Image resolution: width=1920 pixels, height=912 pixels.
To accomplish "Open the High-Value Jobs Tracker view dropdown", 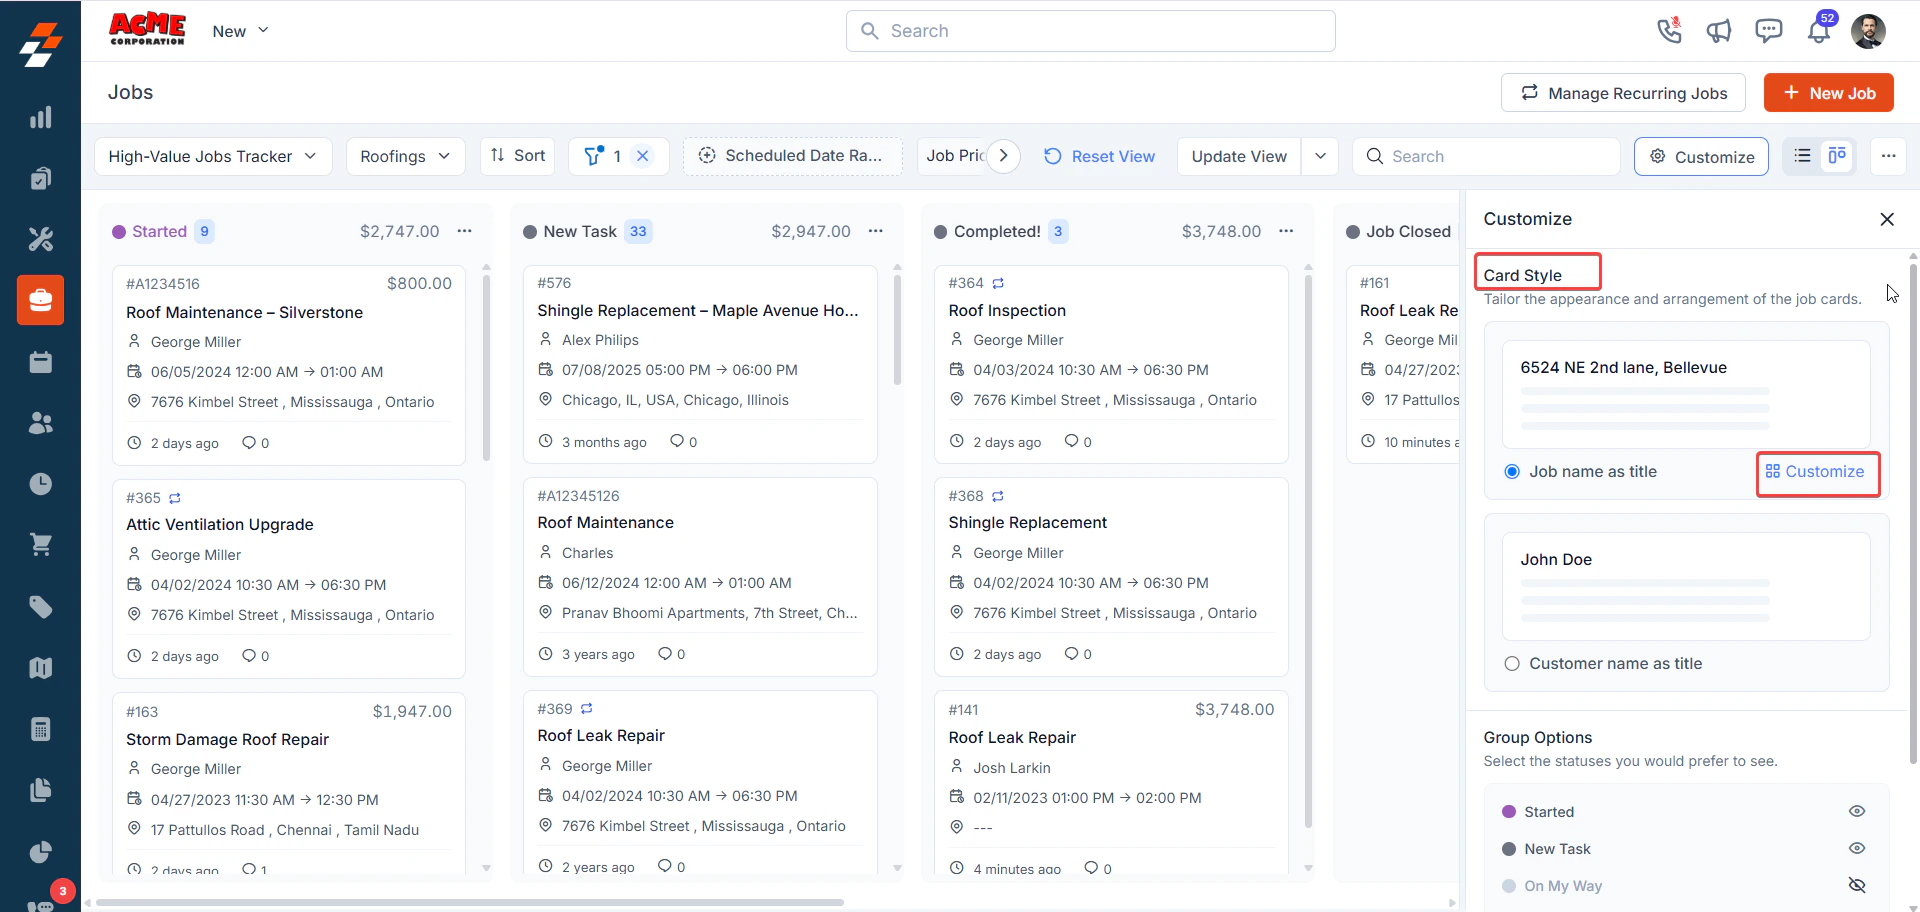I will click(213, 156).
